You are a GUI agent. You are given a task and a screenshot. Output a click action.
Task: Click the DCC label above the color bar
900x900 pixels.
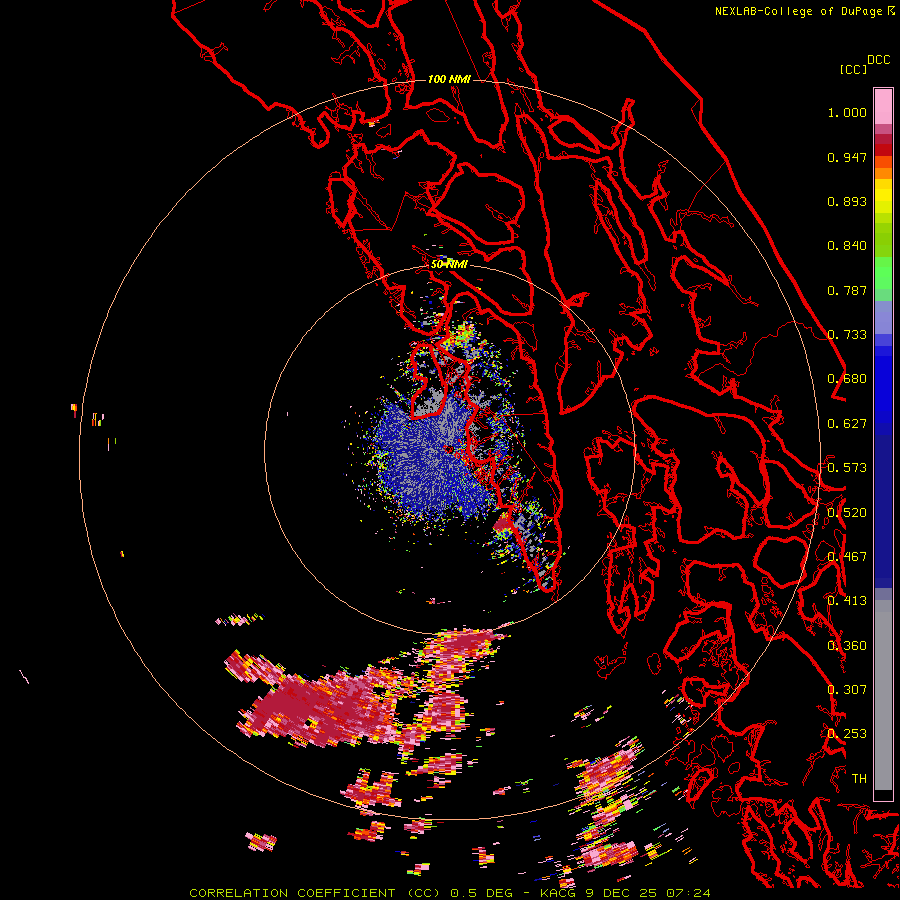(878, 60)
